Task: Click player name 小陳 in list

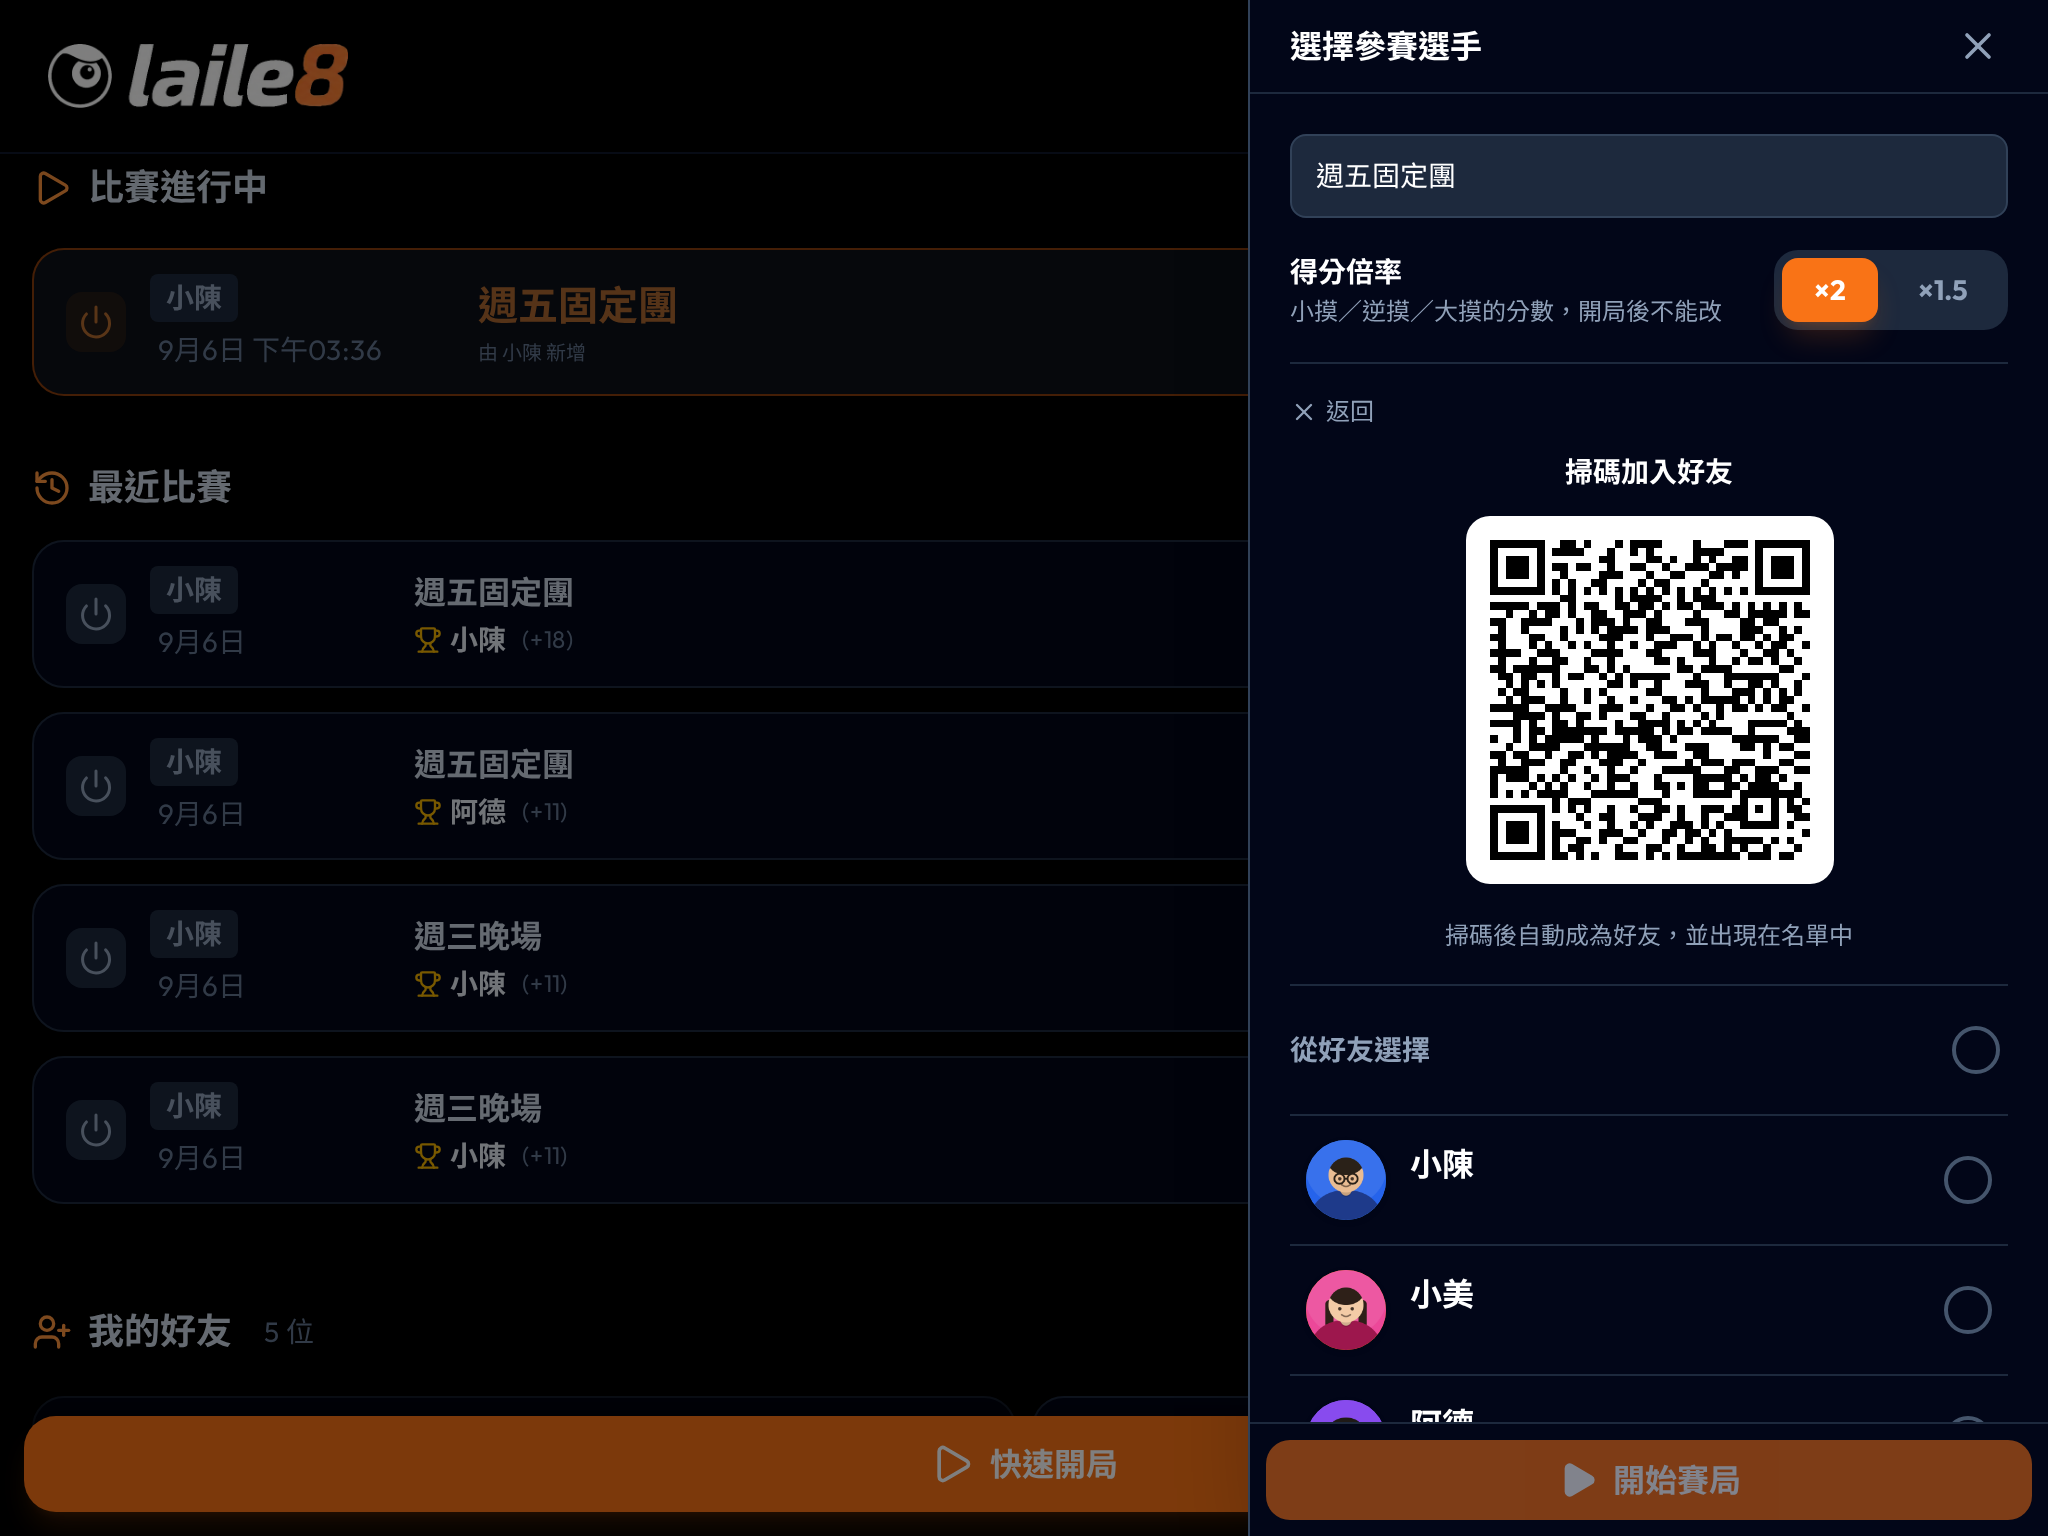Action: click(1441, 1165)
